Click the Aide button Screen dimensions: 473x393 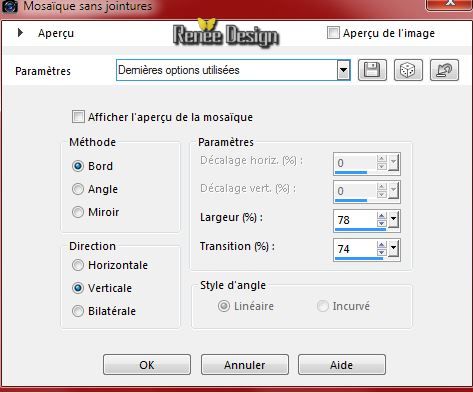pos(342,365)
